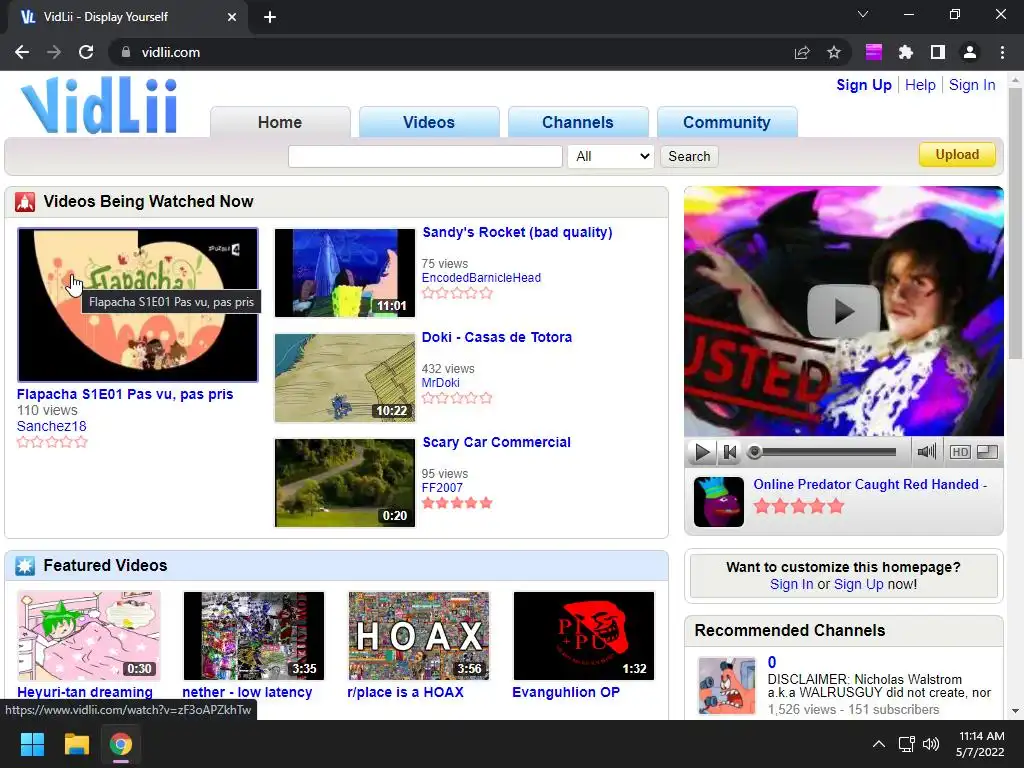This screenshot has width=1024, height=768.
Task: Toggle the browser side panel
Action: click(938, 52)
